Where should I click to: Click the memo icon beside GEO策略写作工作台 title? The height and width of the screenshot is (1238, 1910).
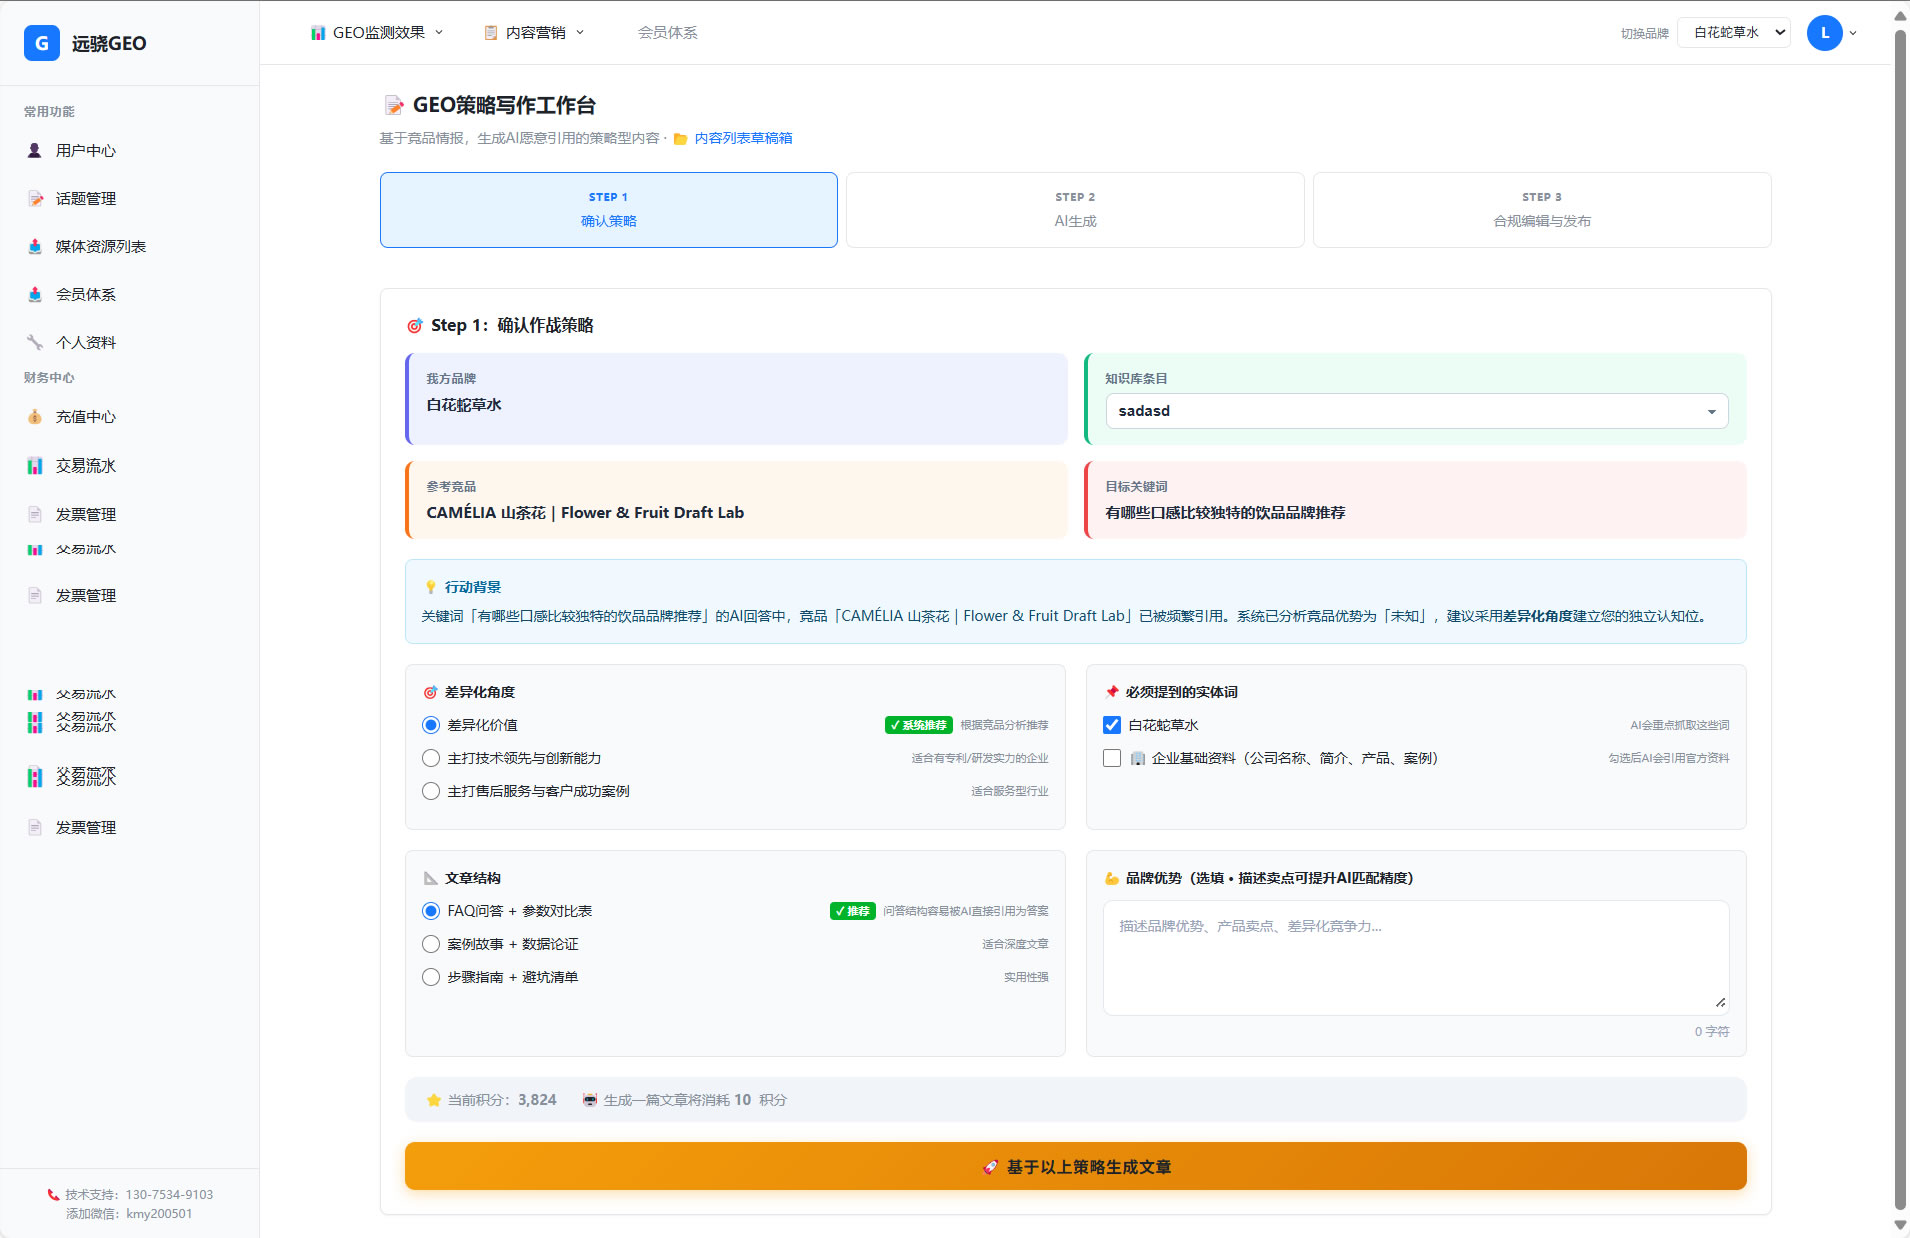click(x=394, y=105)
